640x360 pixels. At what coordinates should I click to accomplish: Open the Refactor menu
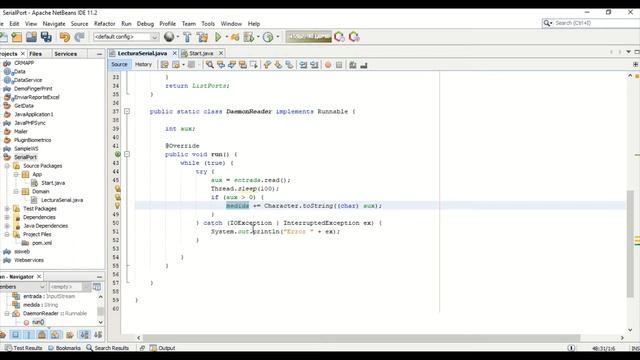pos(104,24)
